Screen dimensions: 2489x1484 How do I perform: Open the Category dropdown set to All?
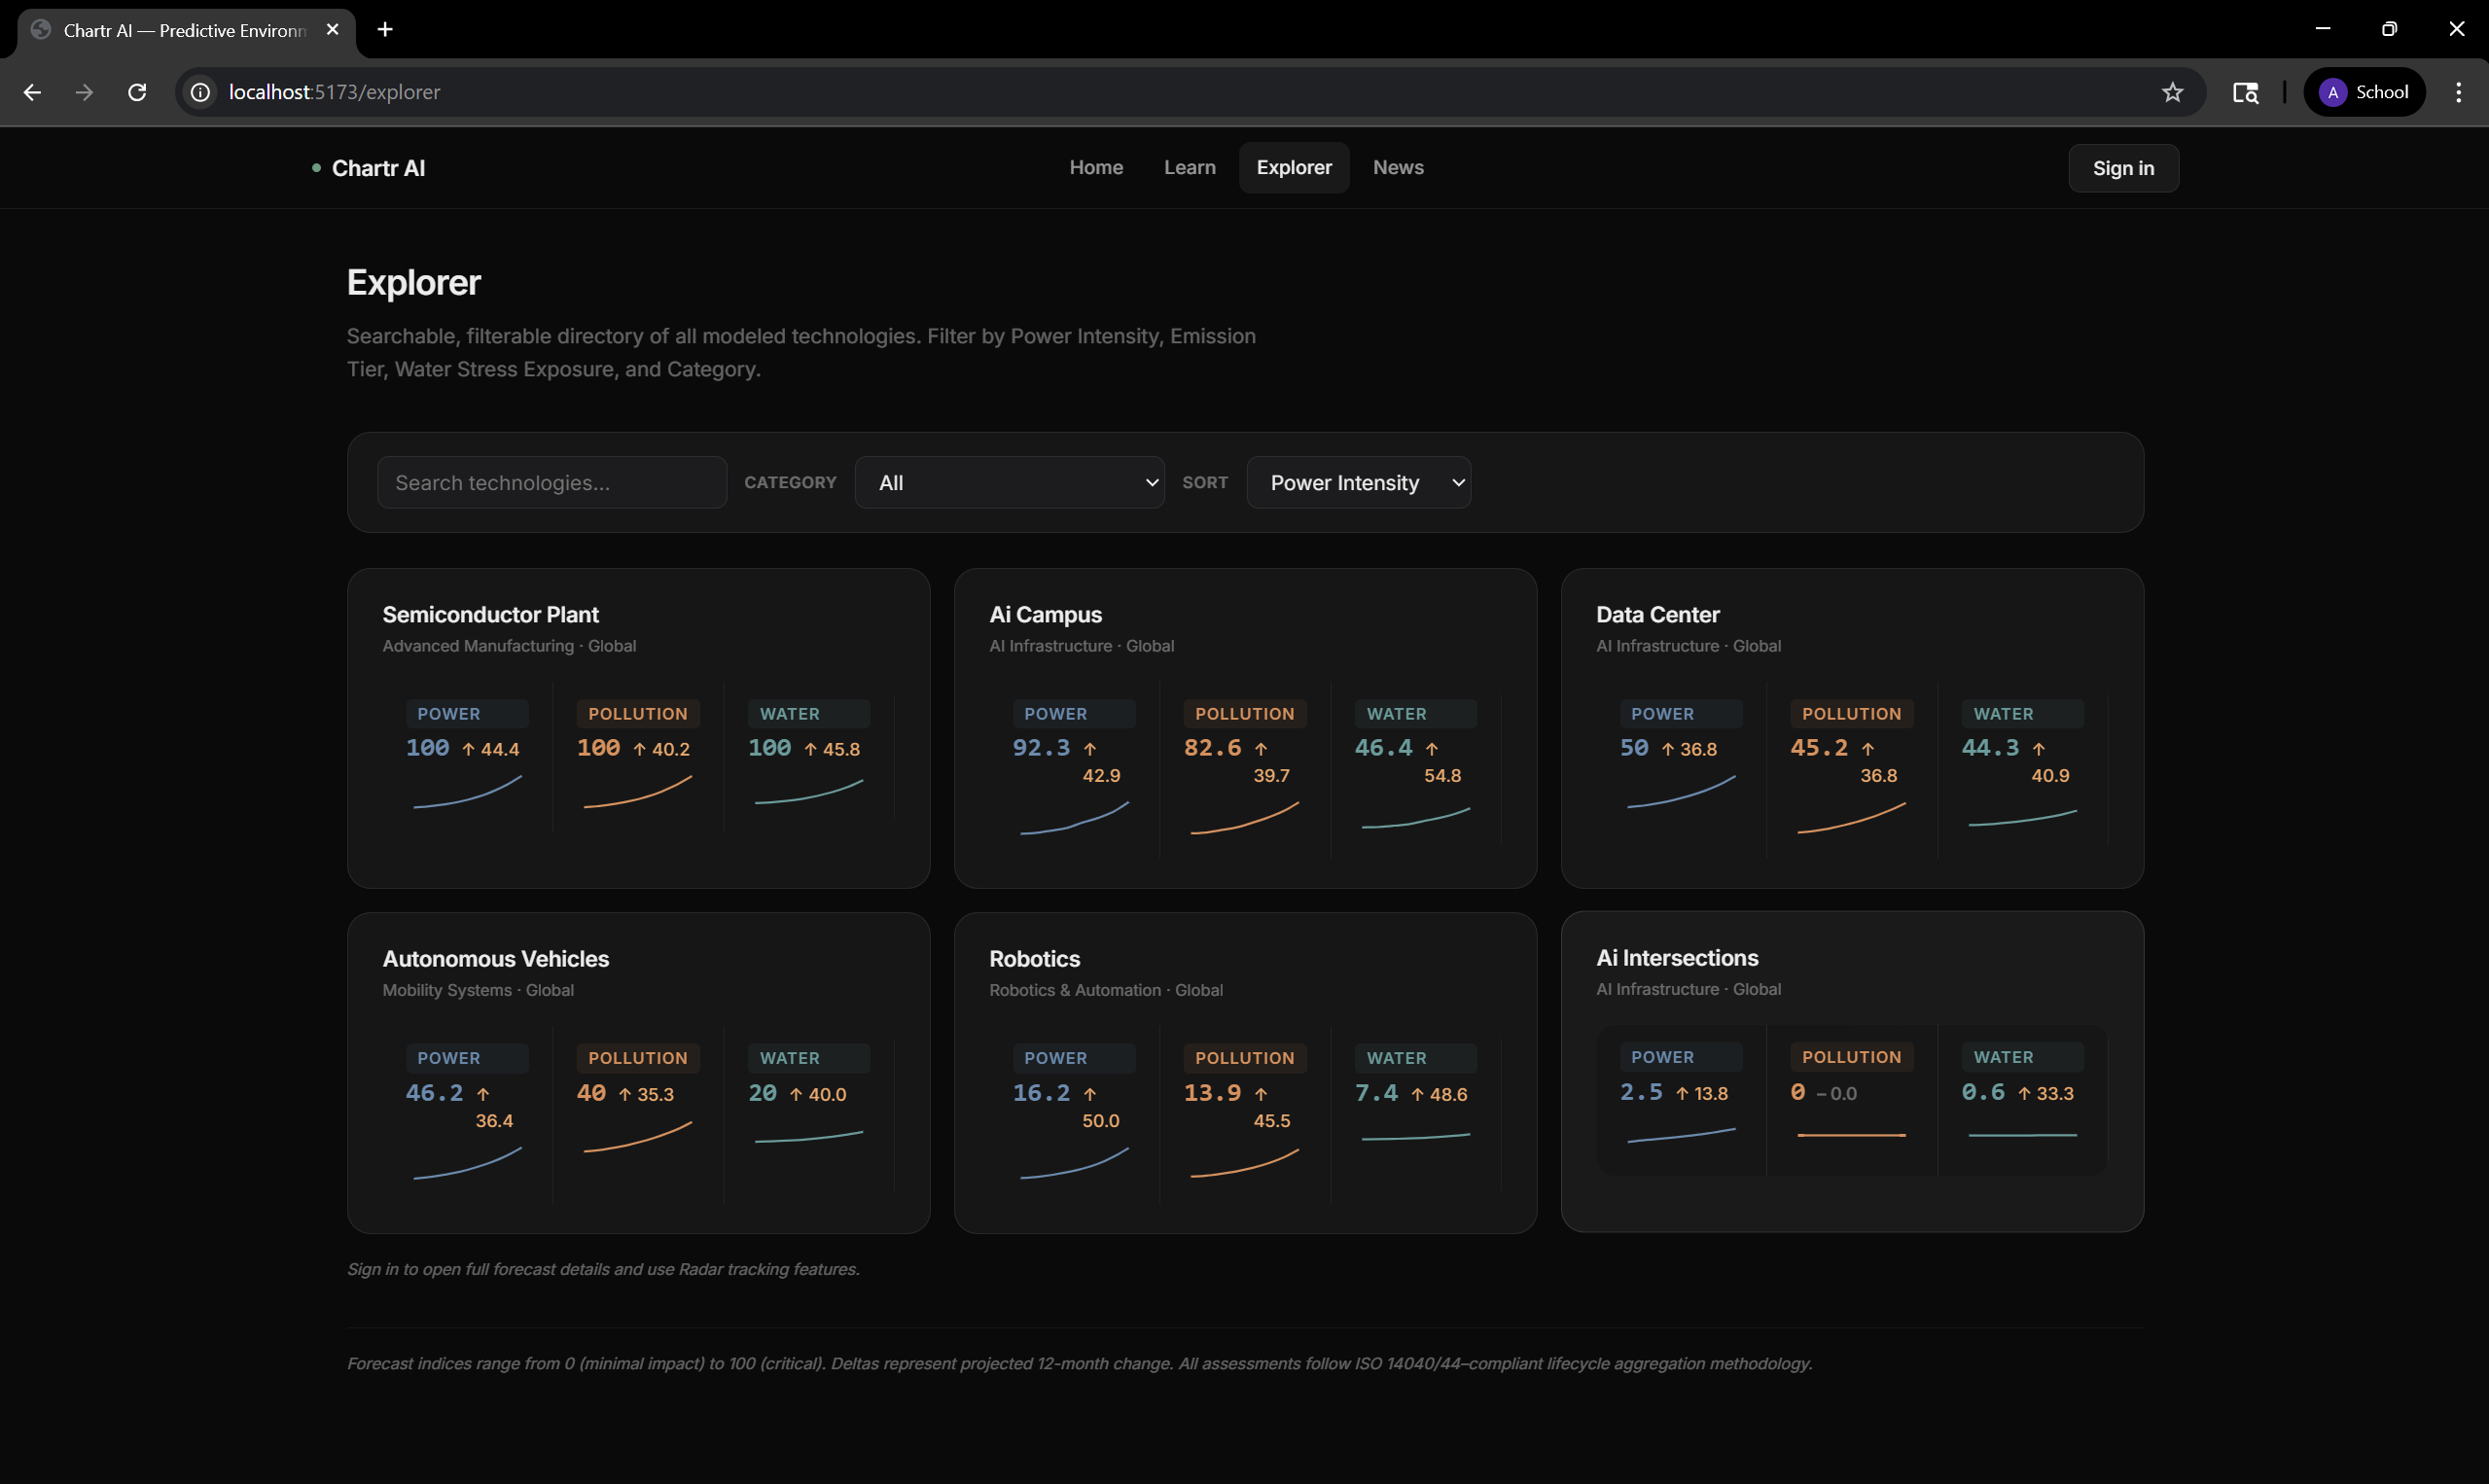[1009, 483]
